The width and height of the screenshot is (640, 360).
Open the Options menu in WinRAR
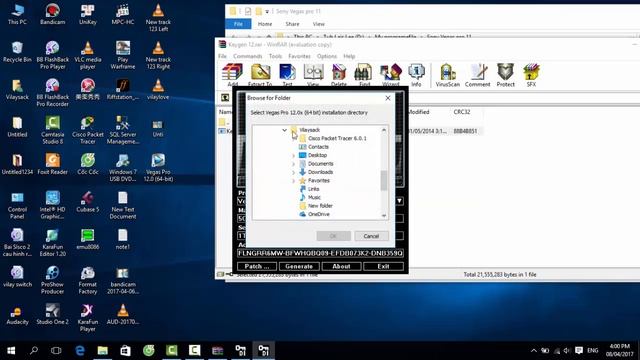(x=327, y=56)
